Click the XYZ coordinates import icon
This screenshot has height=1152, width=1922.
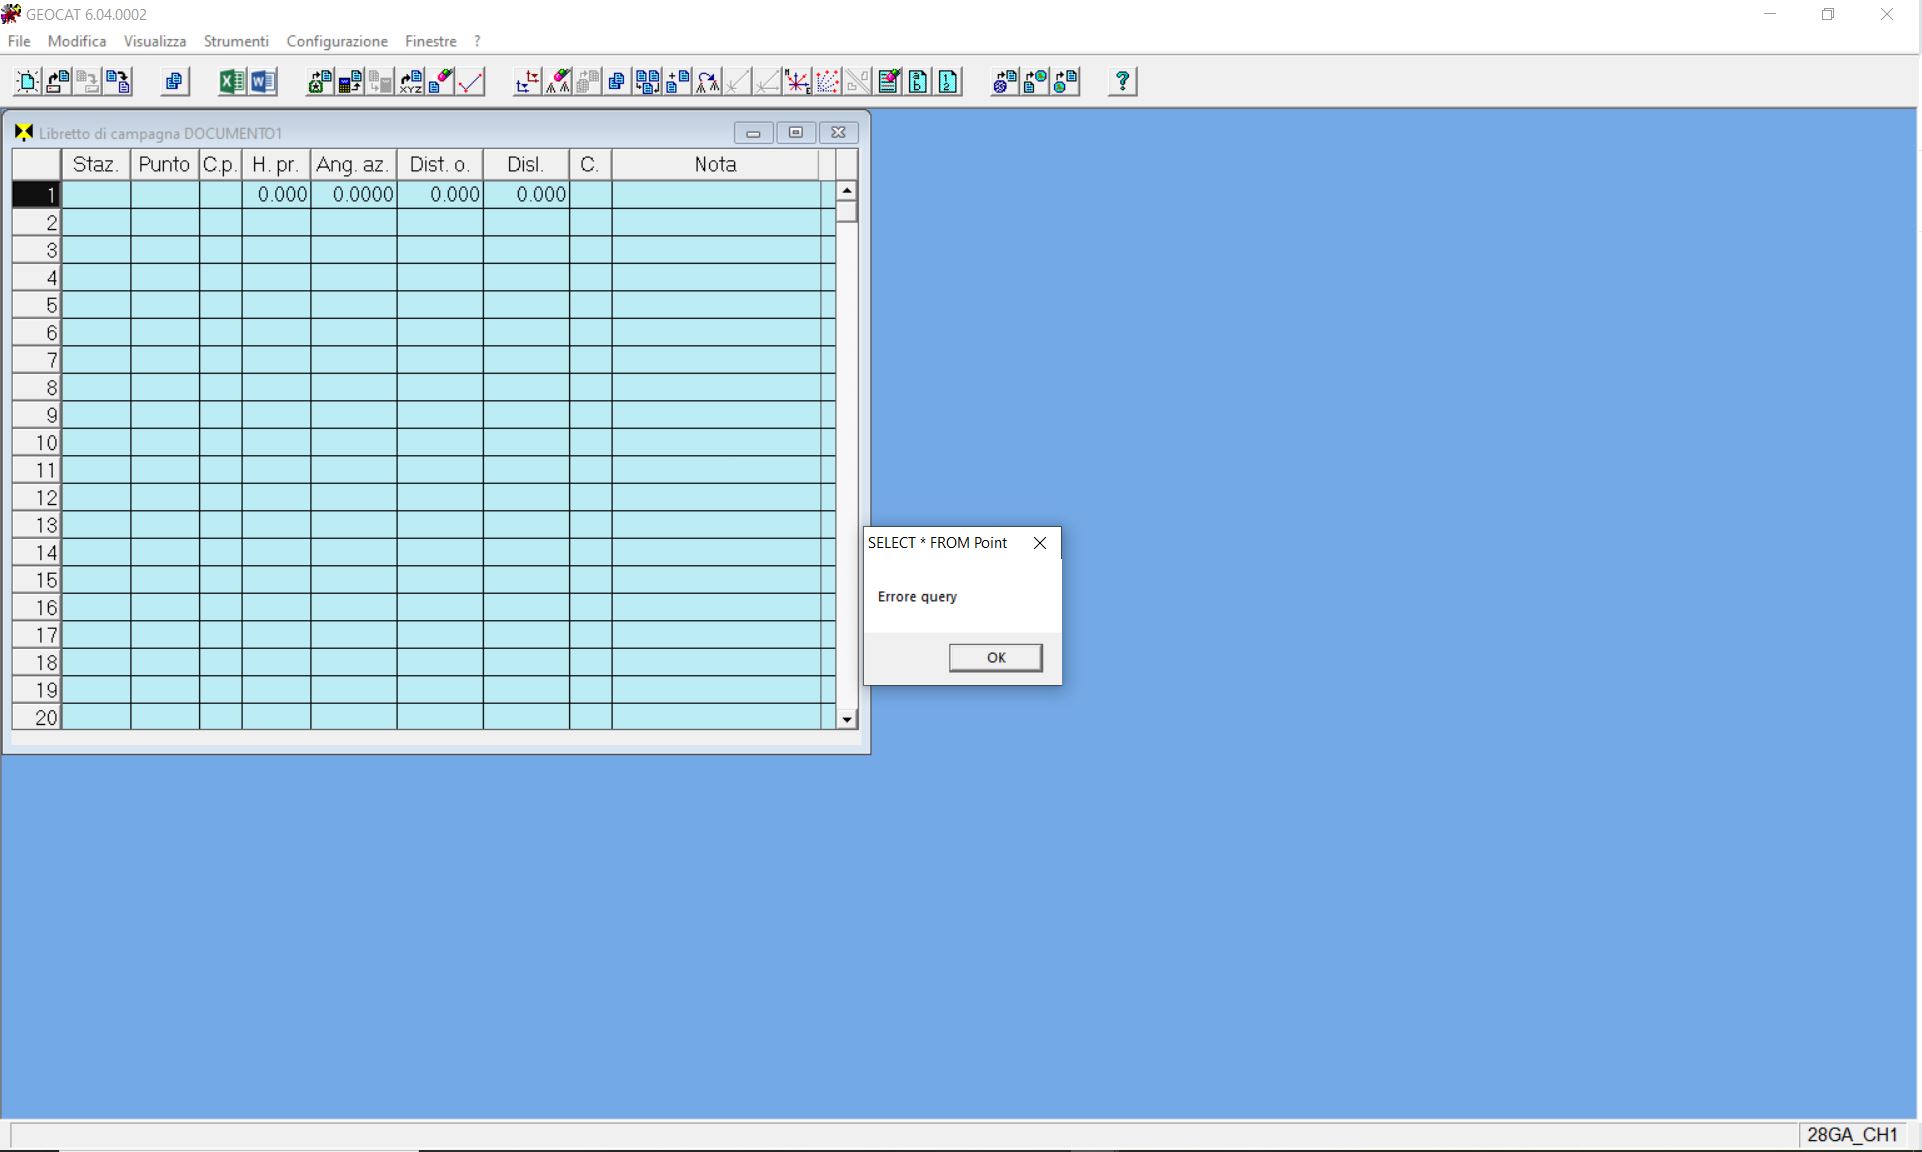pos(410,82)
